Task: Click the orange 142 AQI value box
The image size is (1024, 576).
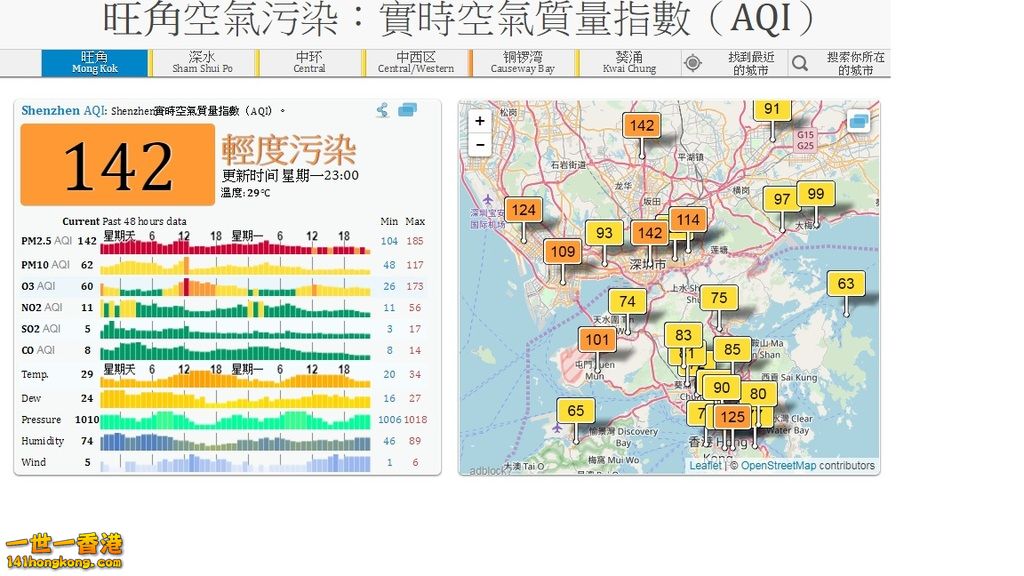Action: (x=118, y=165)
